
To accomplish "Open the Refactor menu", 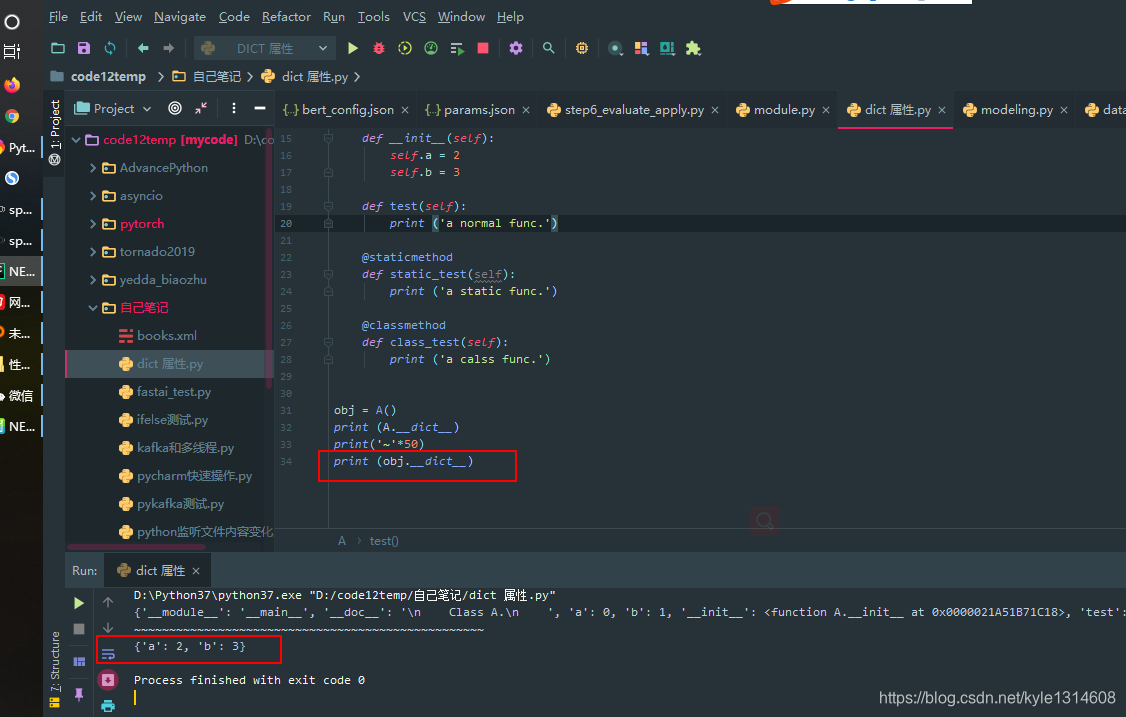I will click(286, 17).
